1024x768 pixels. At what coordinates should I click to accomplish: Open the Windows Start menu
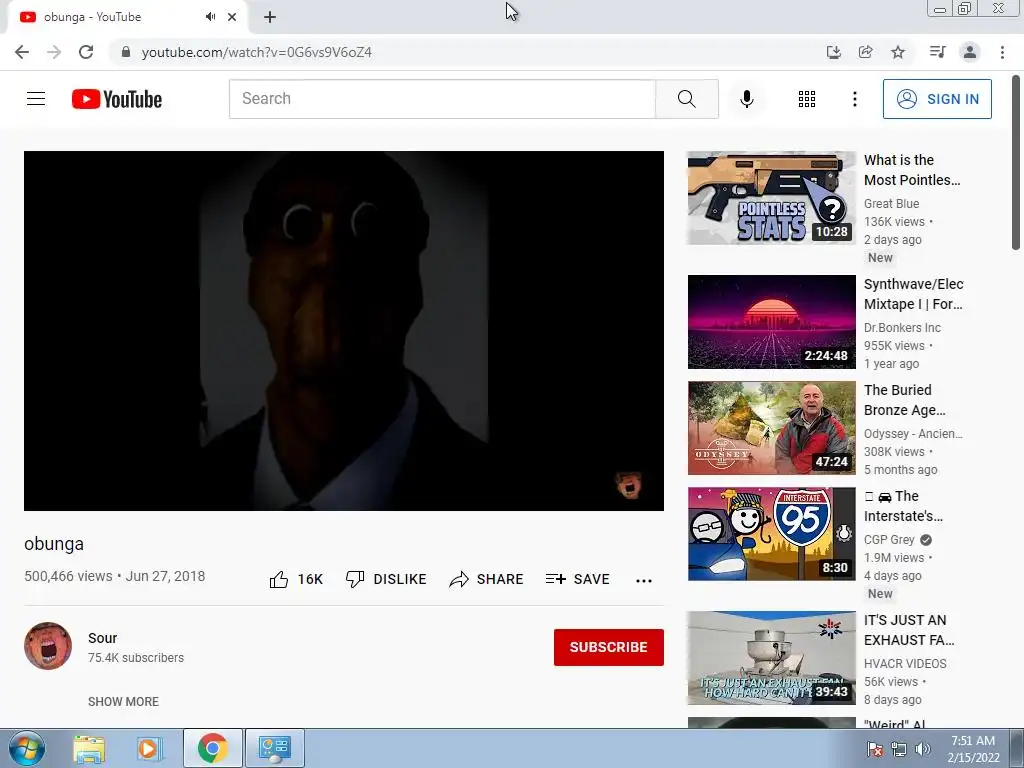click(27, 748)
